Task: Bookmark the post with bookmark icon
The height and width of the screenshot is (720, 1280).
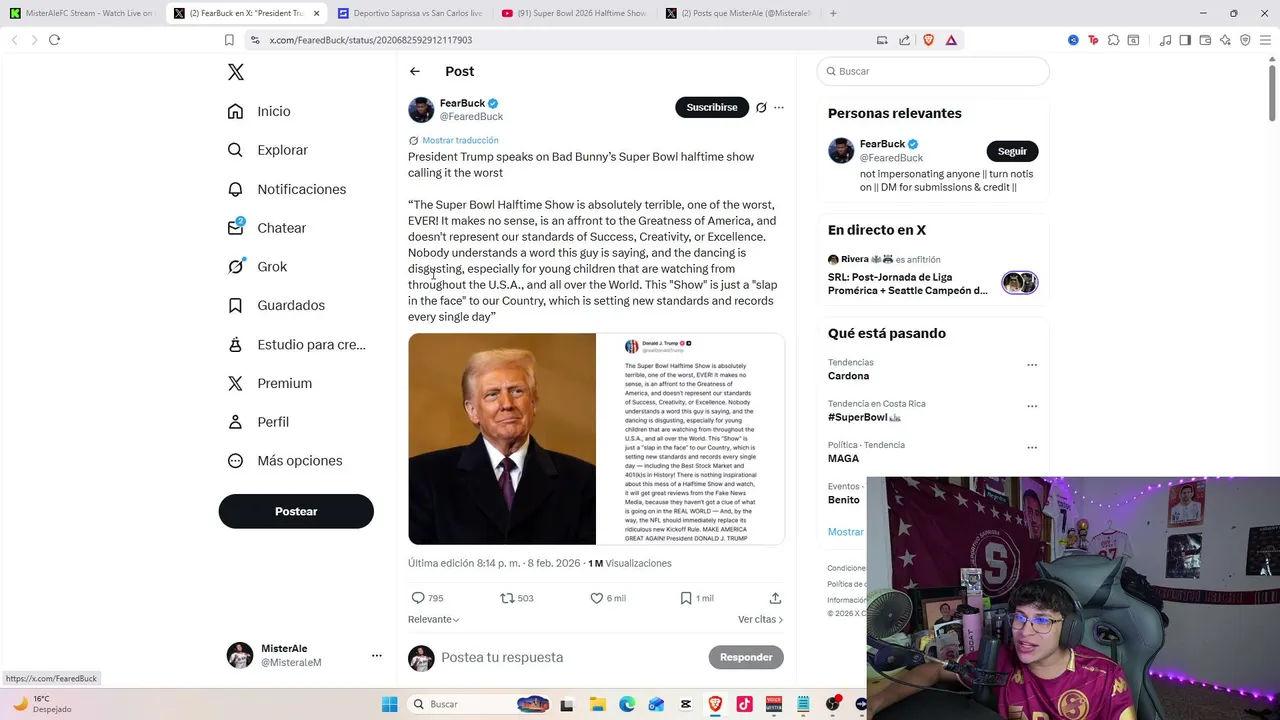Action: (686, 598)
